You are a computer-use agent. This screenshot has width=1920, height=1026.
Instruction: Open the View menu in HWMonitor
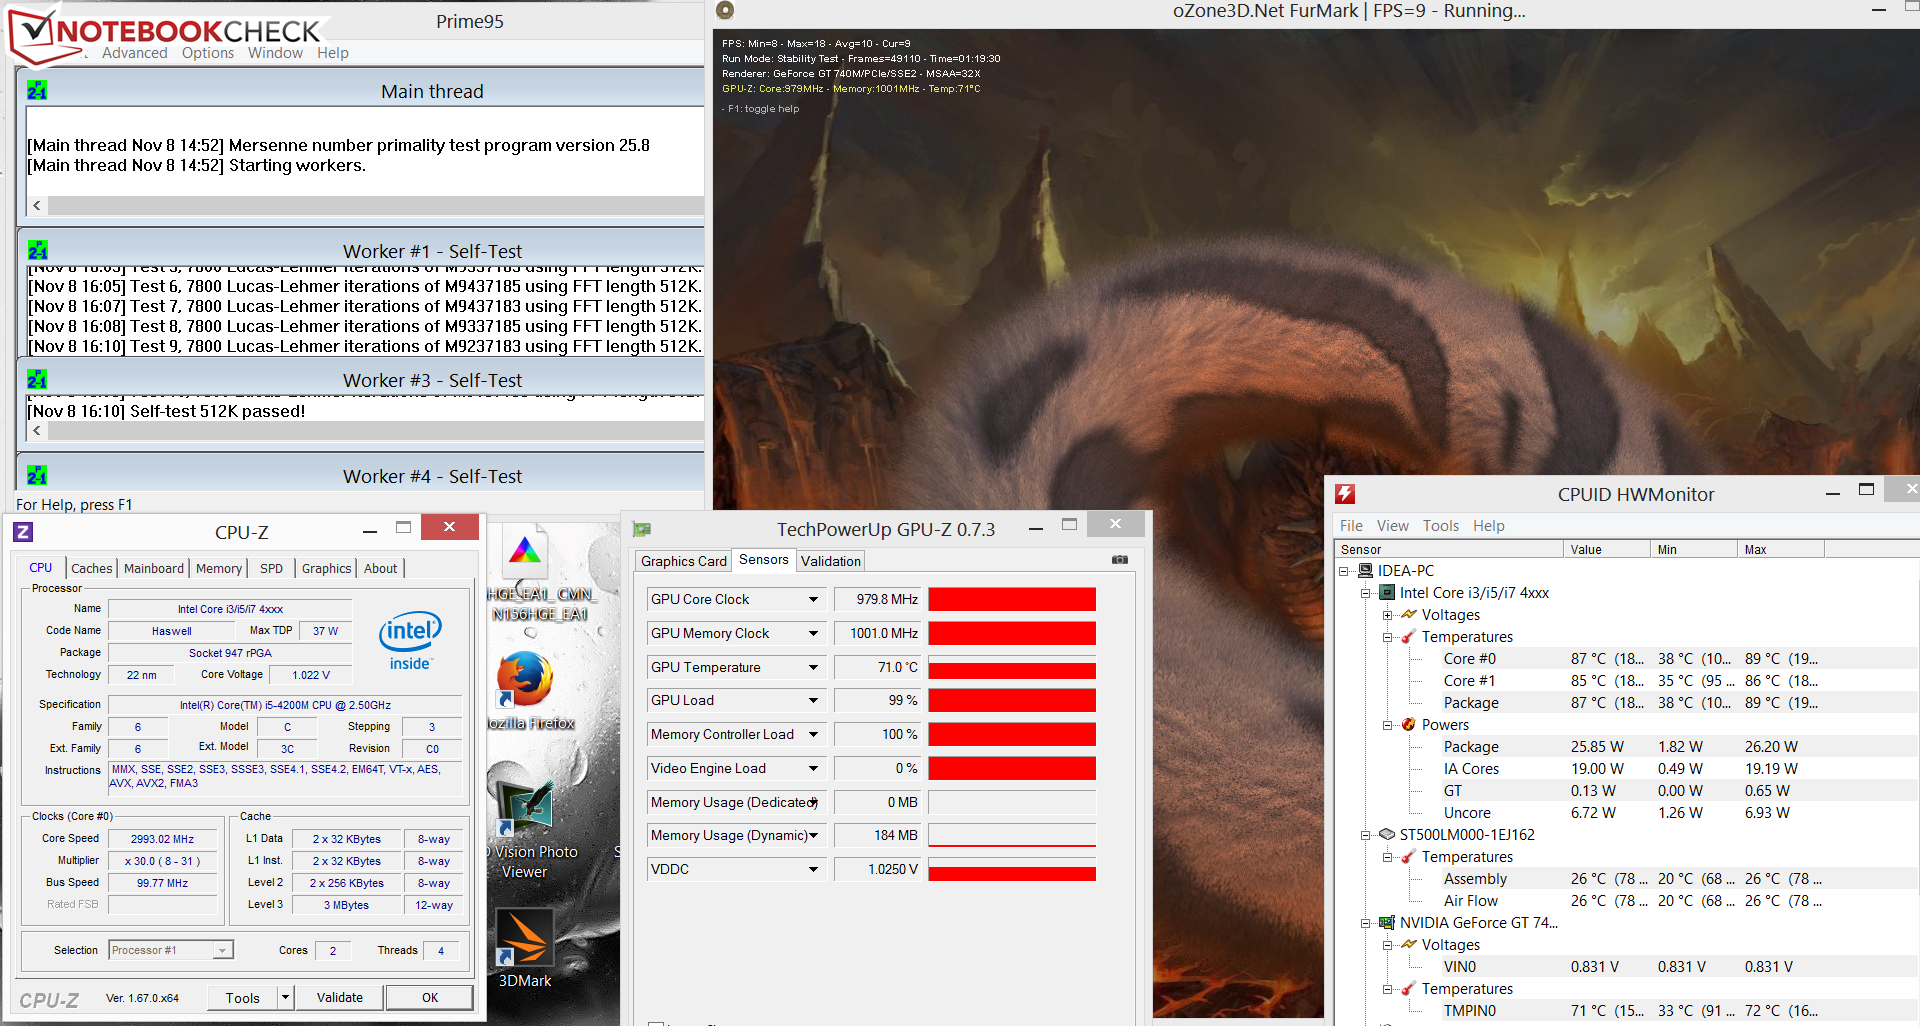(1392, 526)
